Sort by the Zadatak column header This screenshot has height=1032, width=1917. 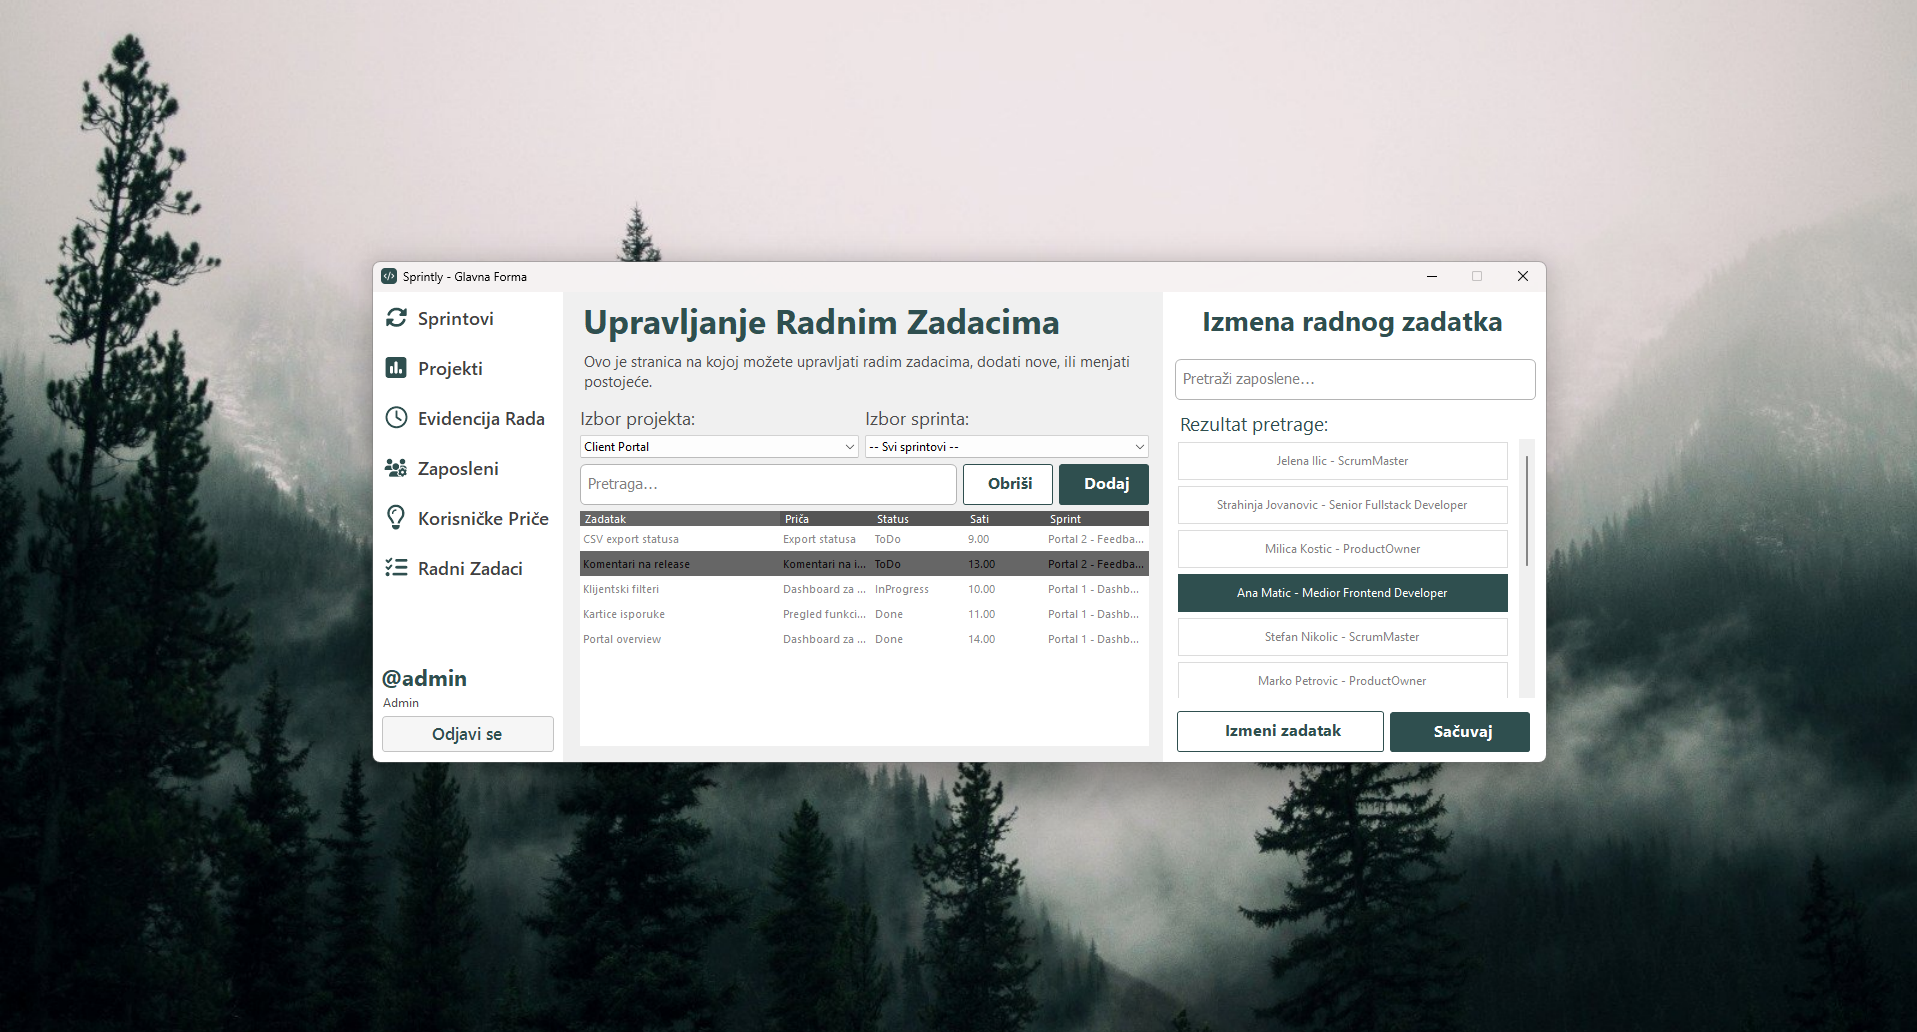click(680, 519)
